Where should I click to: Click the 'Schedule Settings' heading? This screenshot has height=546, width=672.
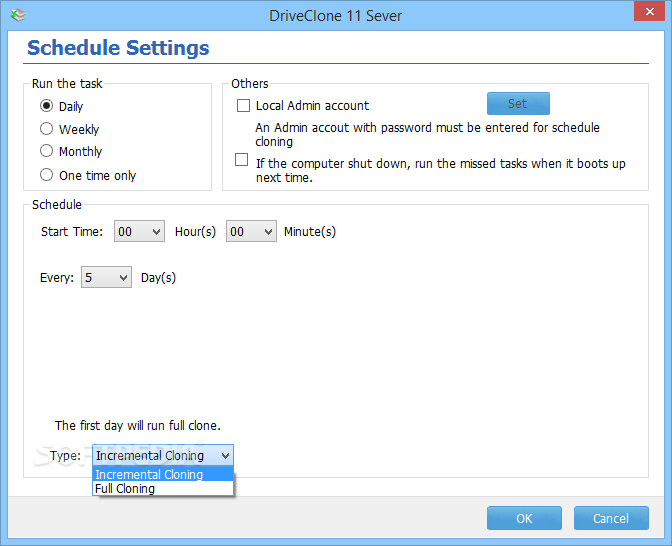coord(118,48)
